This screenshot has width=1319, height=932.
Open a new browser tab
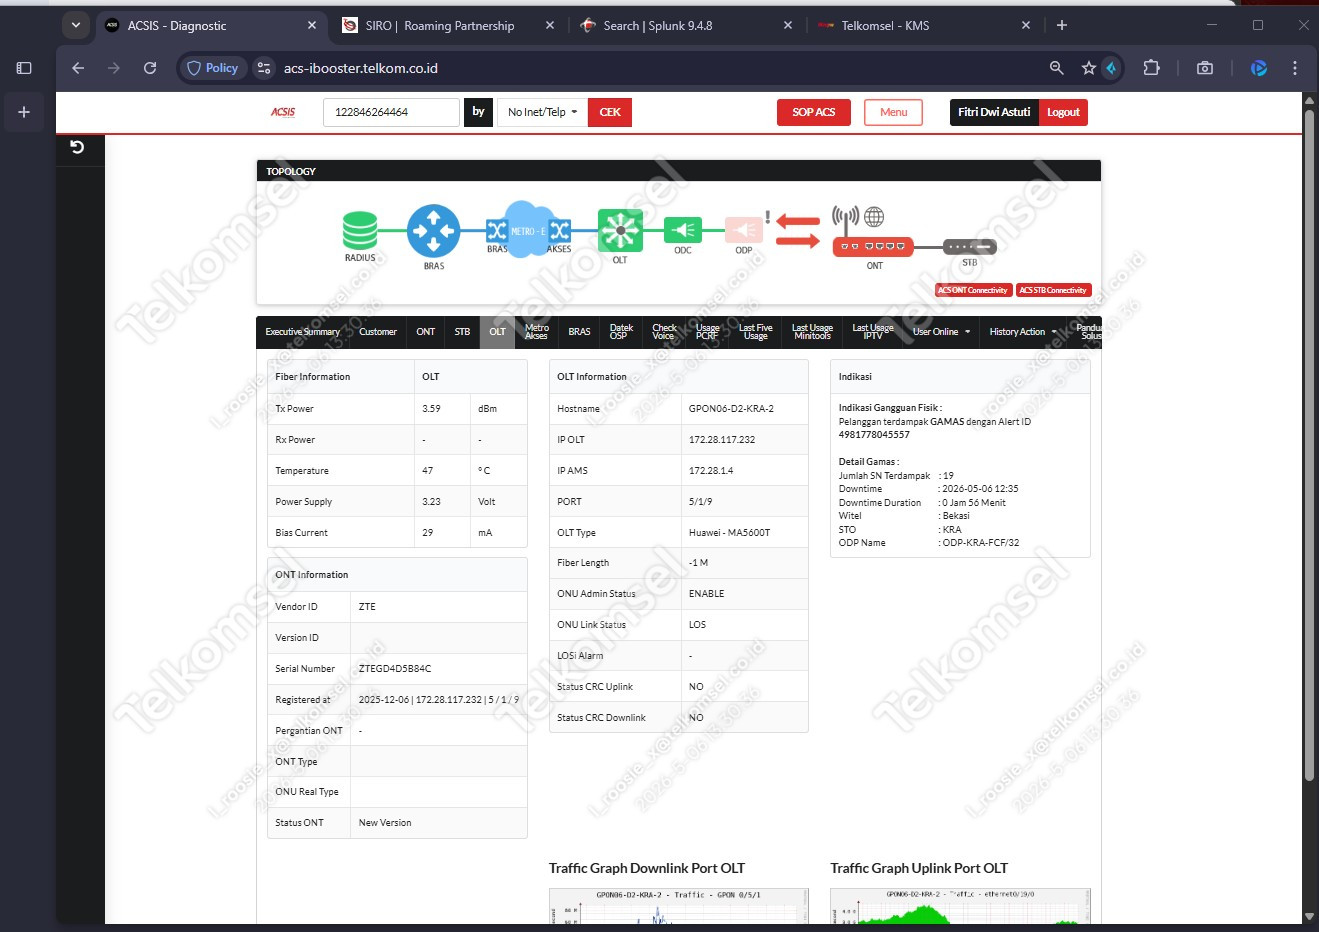click(x=1062, y=25)
